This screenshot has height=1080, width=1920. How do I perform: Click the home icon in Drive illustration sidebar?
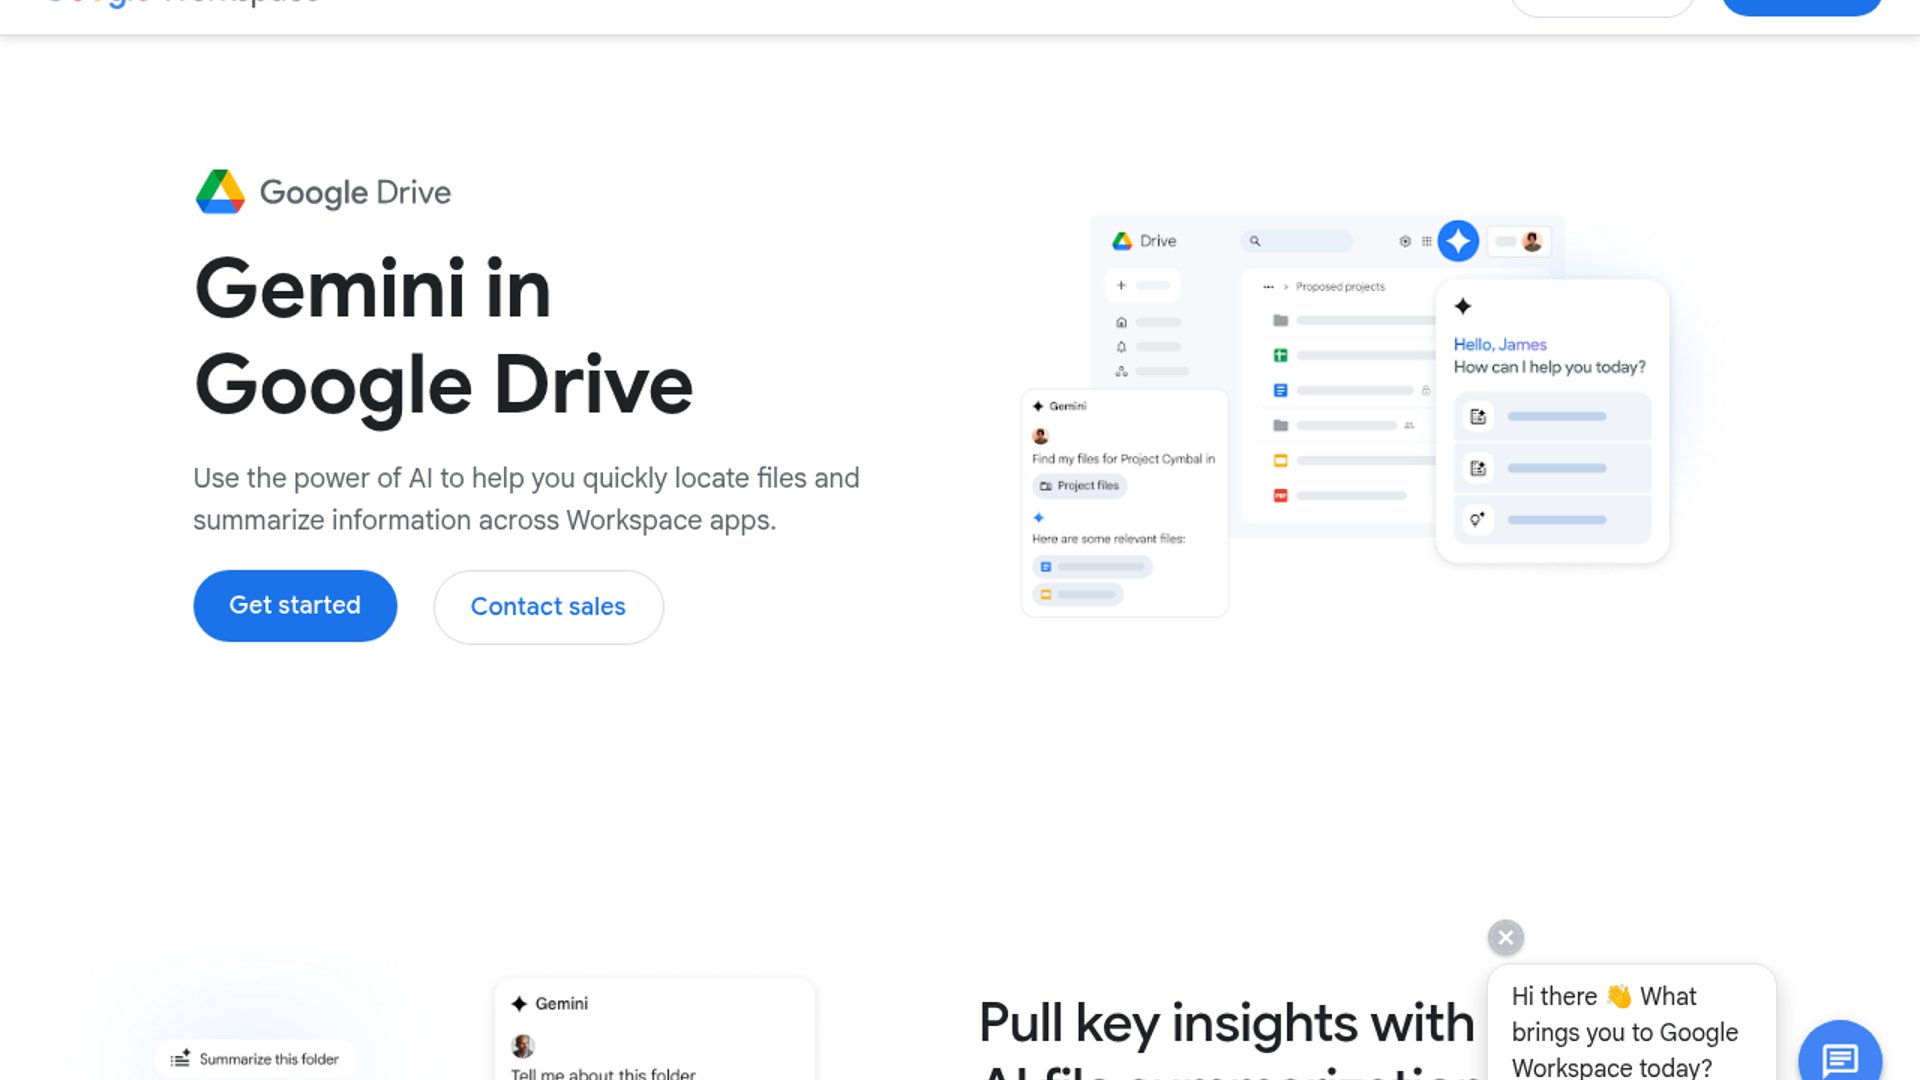1121,322
